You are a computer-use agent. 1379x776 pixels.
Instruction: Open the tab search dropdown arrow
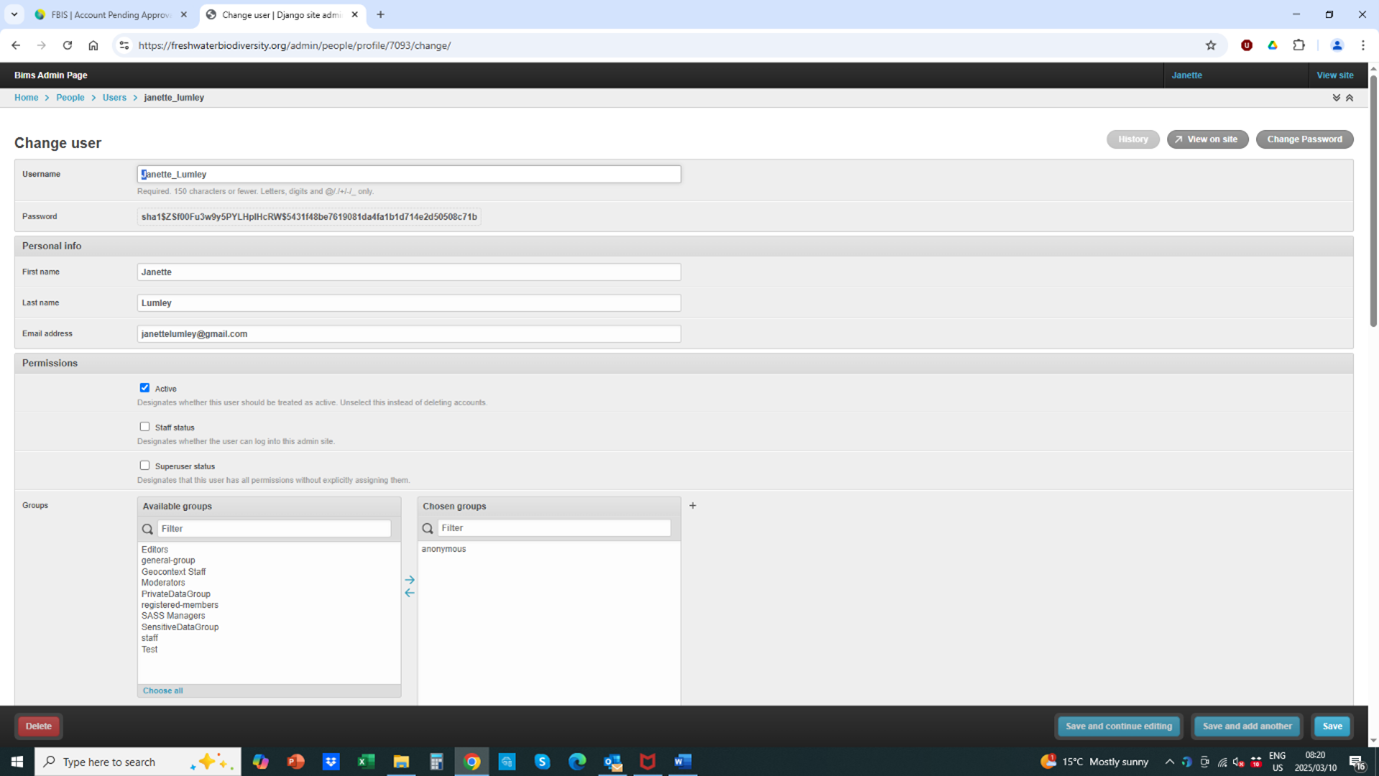14,15
